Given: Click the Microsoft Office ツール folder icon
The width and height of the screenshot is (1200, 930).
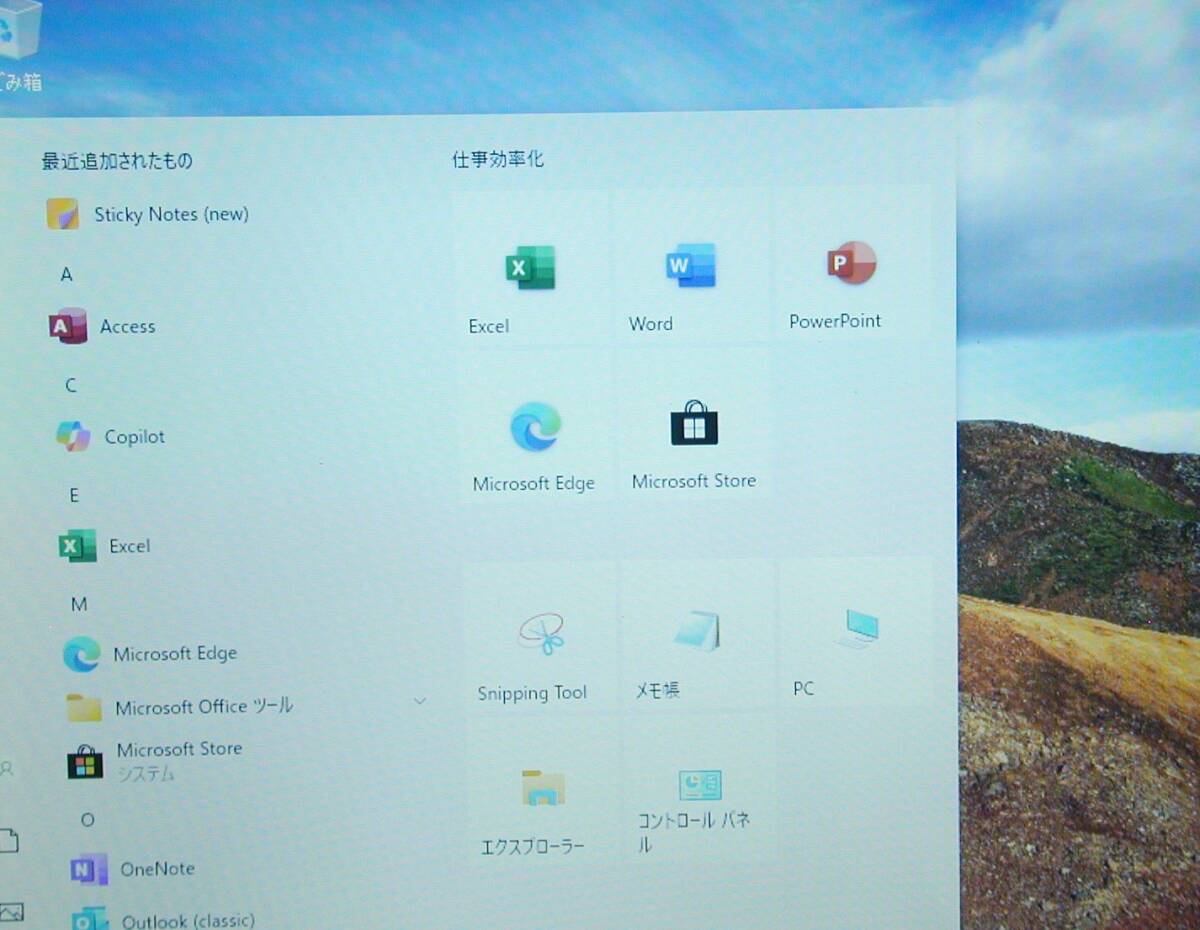Looking at the screenshot, I should [84, 708].
